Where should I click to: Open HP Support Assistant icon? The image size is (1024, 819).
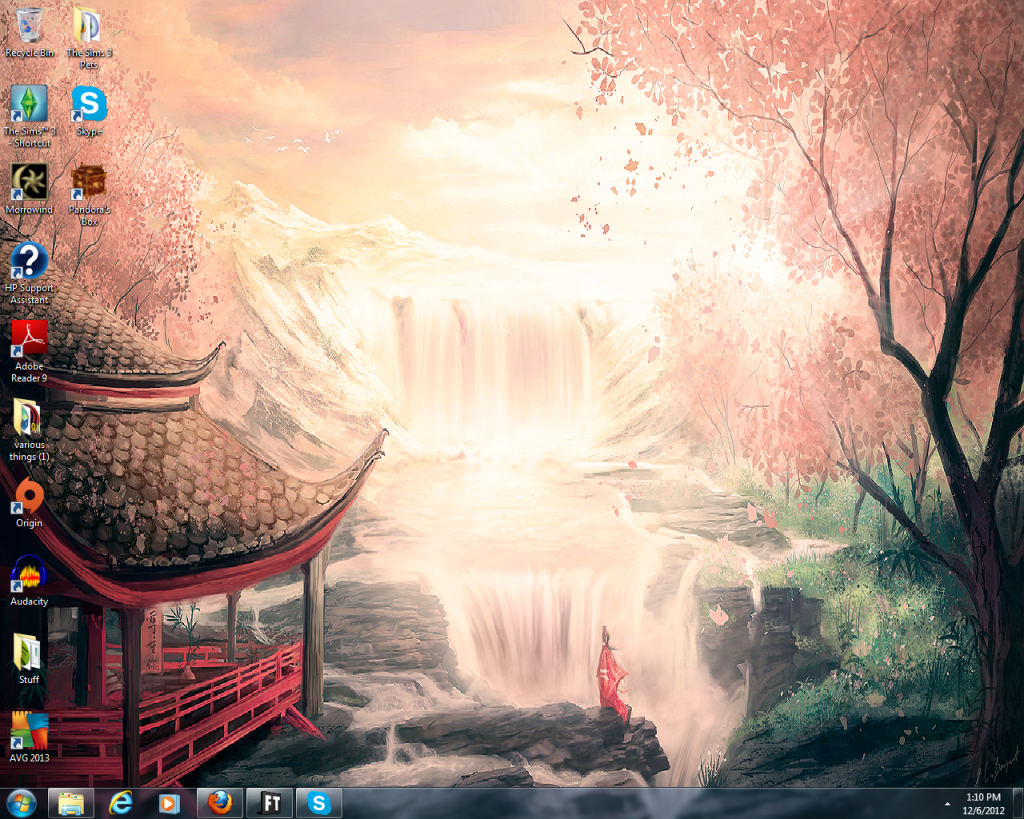29,261
